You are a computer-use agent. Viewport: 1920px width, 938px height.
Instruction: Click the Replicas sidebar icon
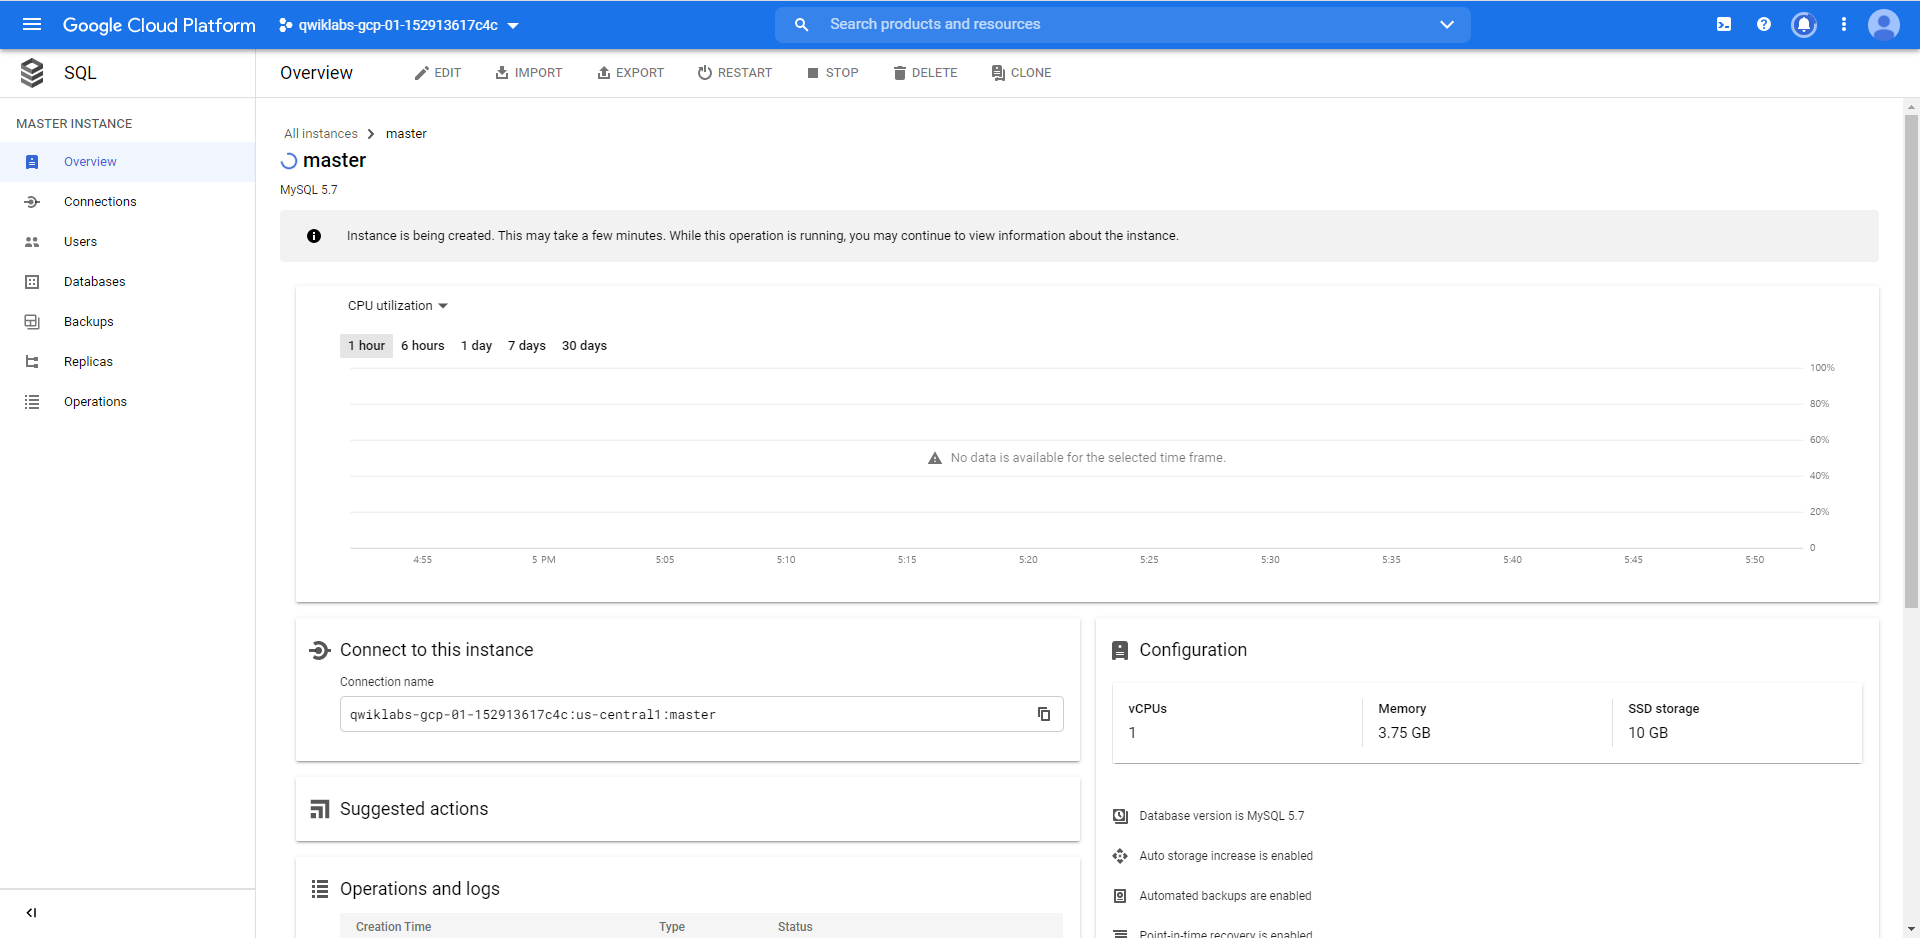[x=32, y=362]
